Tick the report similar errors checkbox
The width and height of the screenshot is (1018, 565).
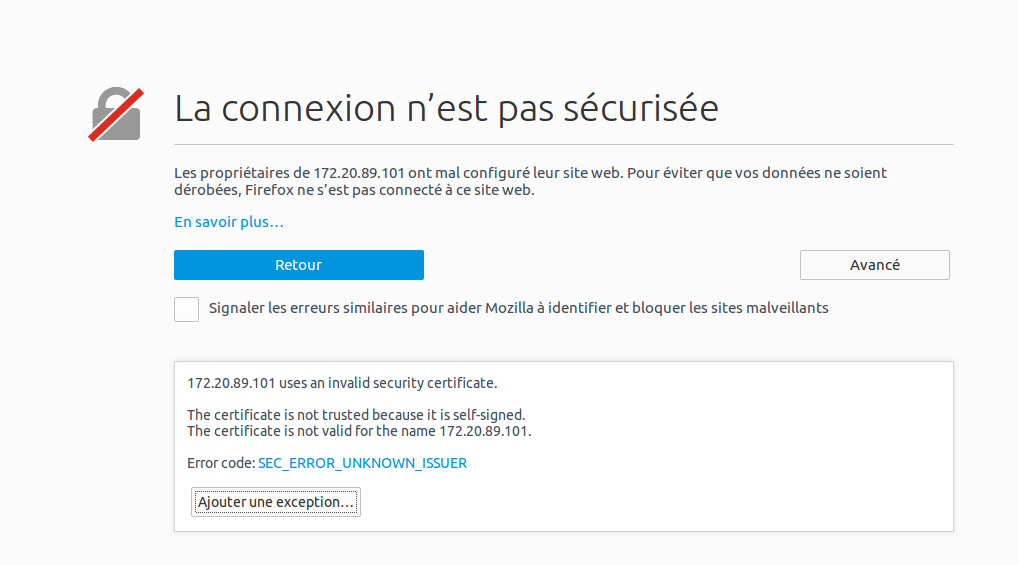[187, 309]
